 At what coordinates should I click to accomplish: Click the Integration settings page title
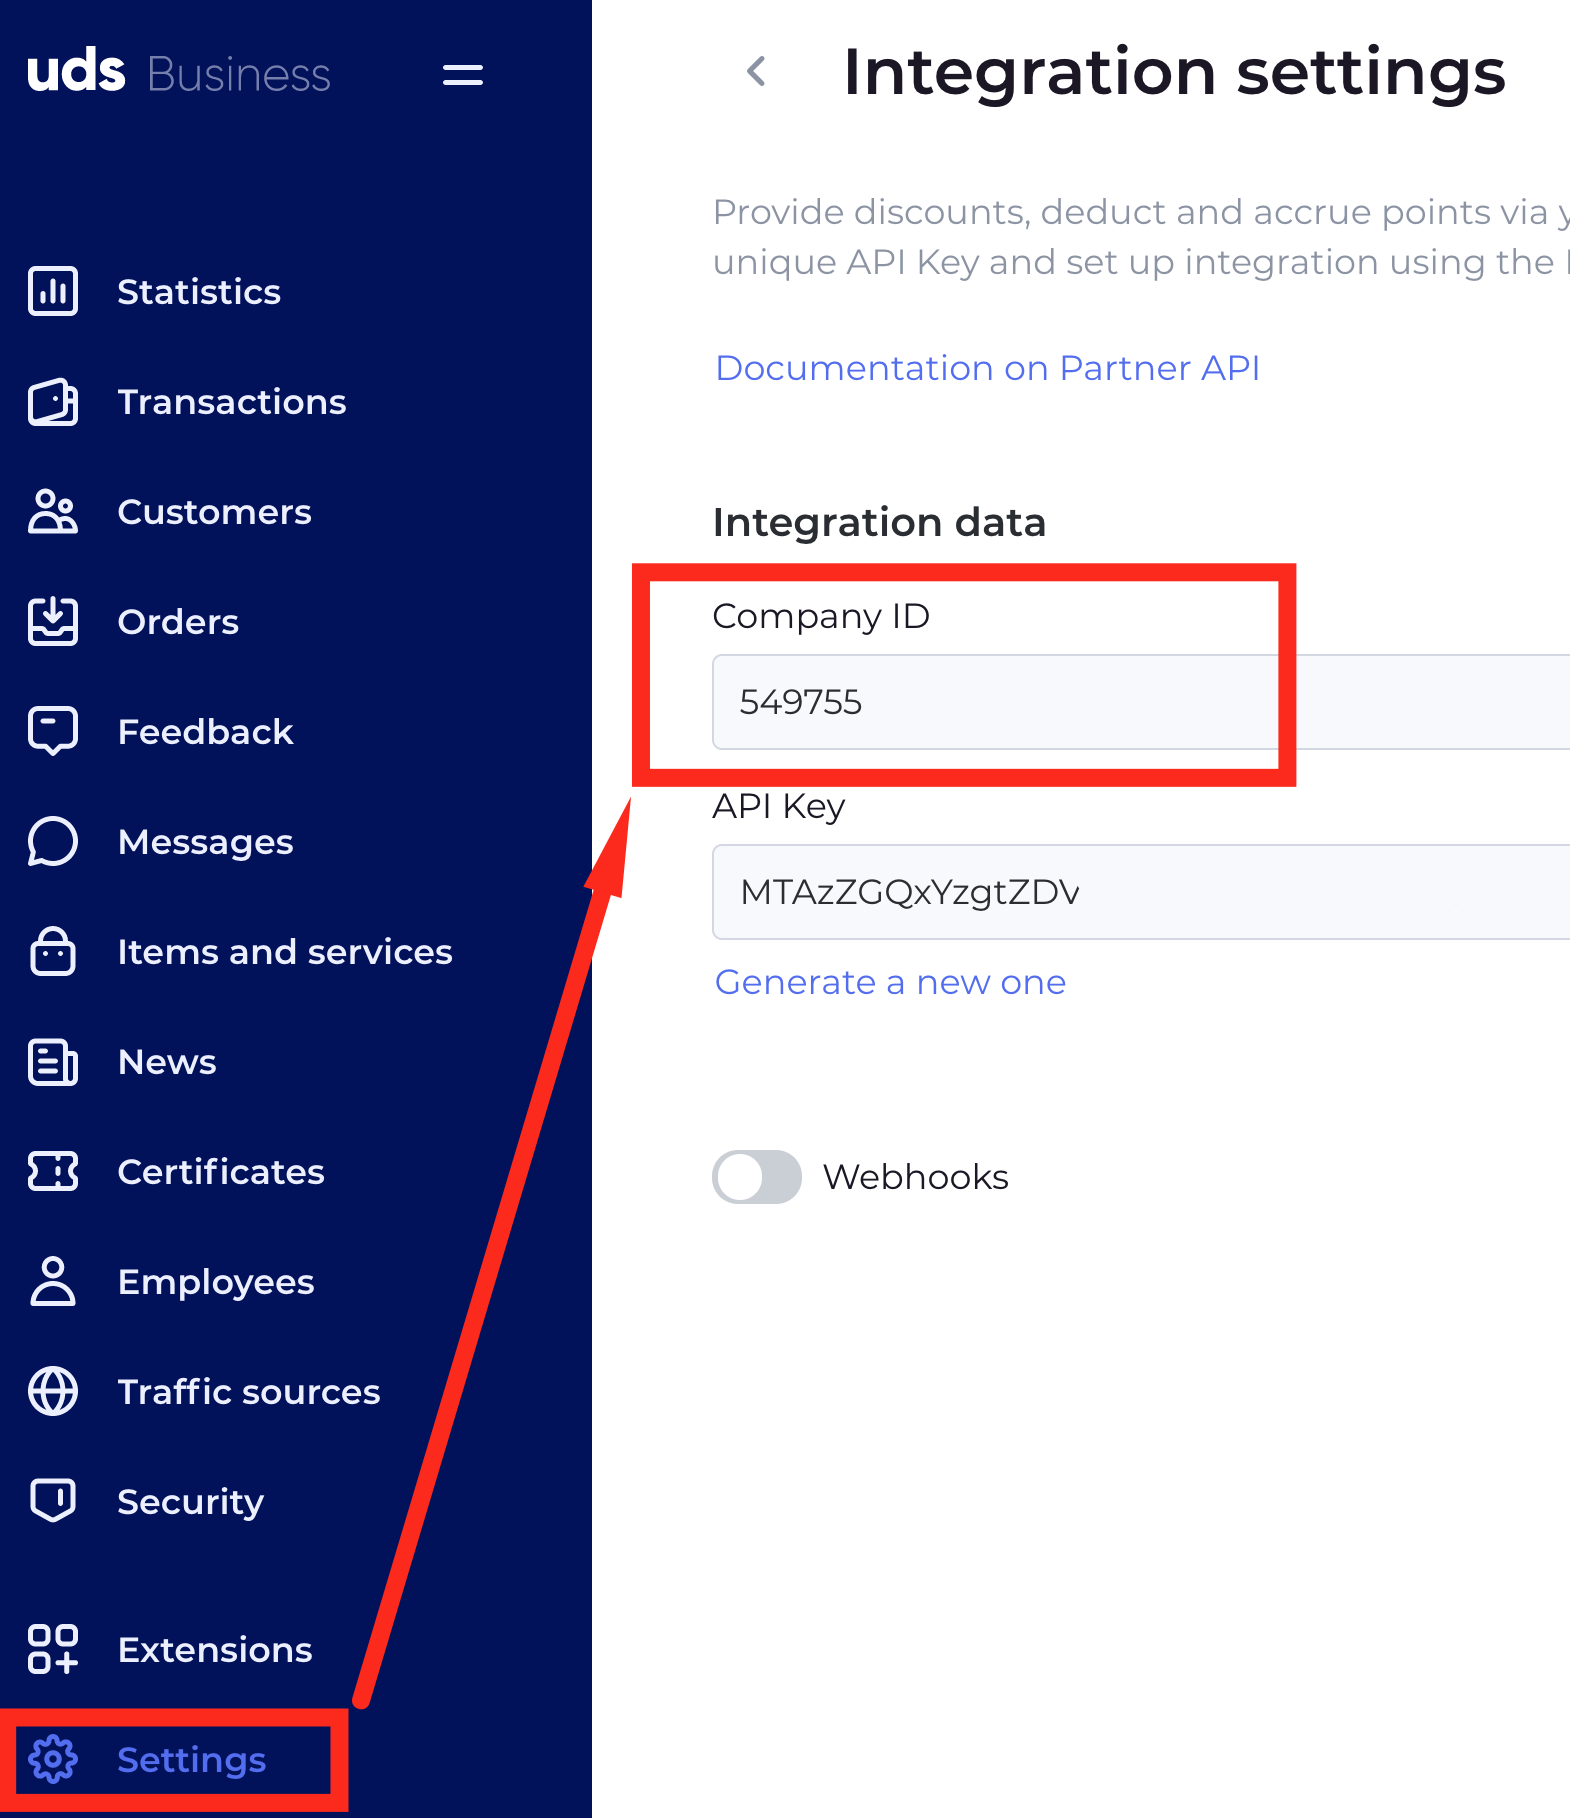tap(1174, 72)
